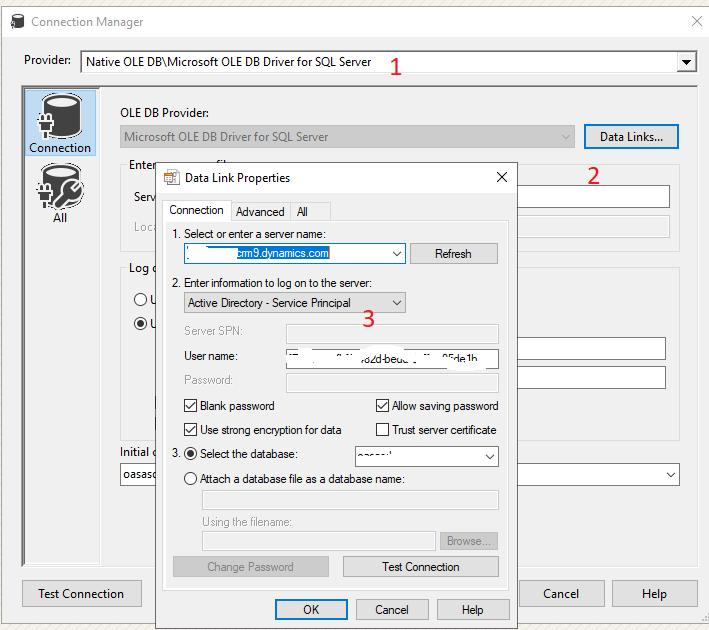This screenshot has height=630, width=709.
Task: Close the Connection Manager window
Action: pos(697,21)
